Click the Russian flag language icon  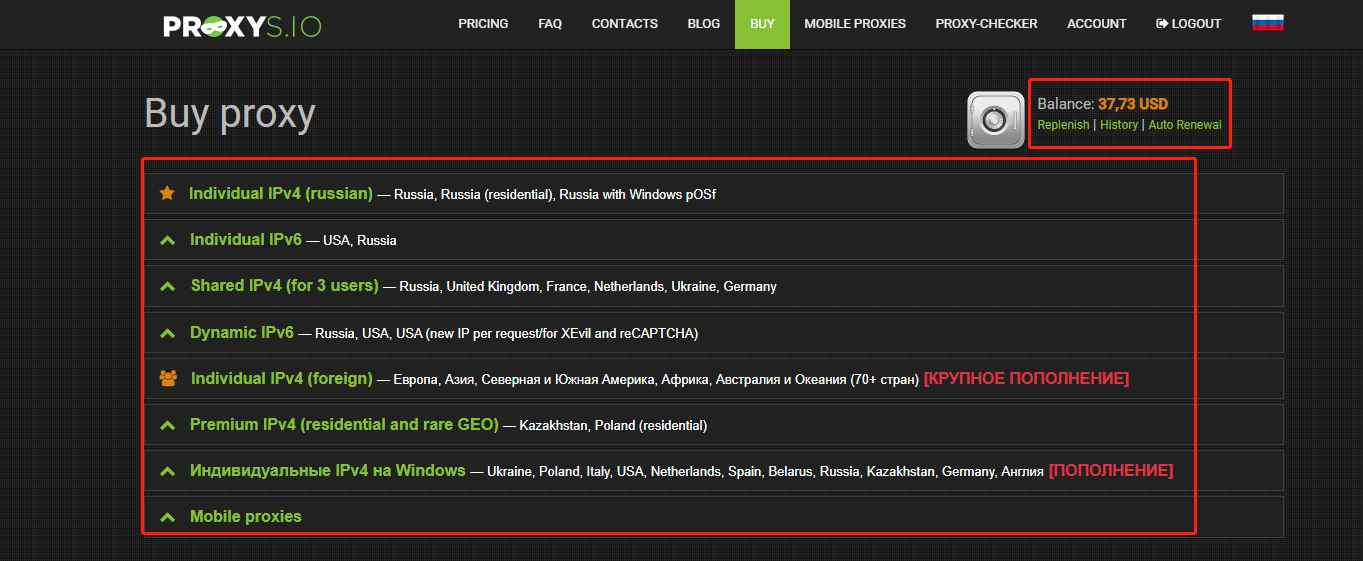click(x=1267, y=23)
